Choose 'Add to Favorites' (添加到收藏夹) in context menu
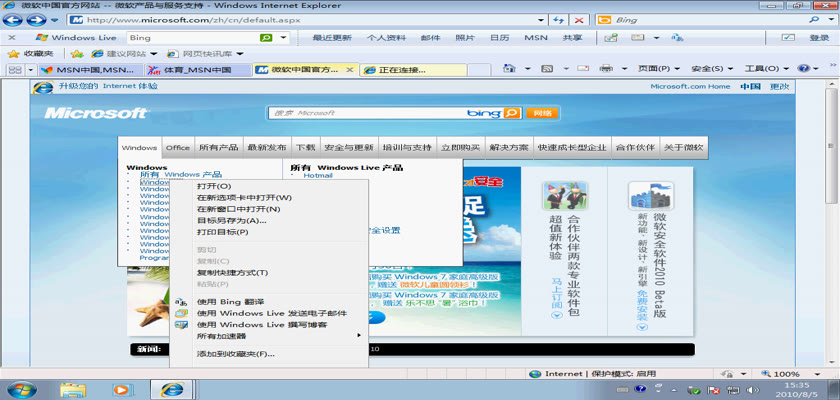This screenshot has width=840, height=400. coord(235,354)
